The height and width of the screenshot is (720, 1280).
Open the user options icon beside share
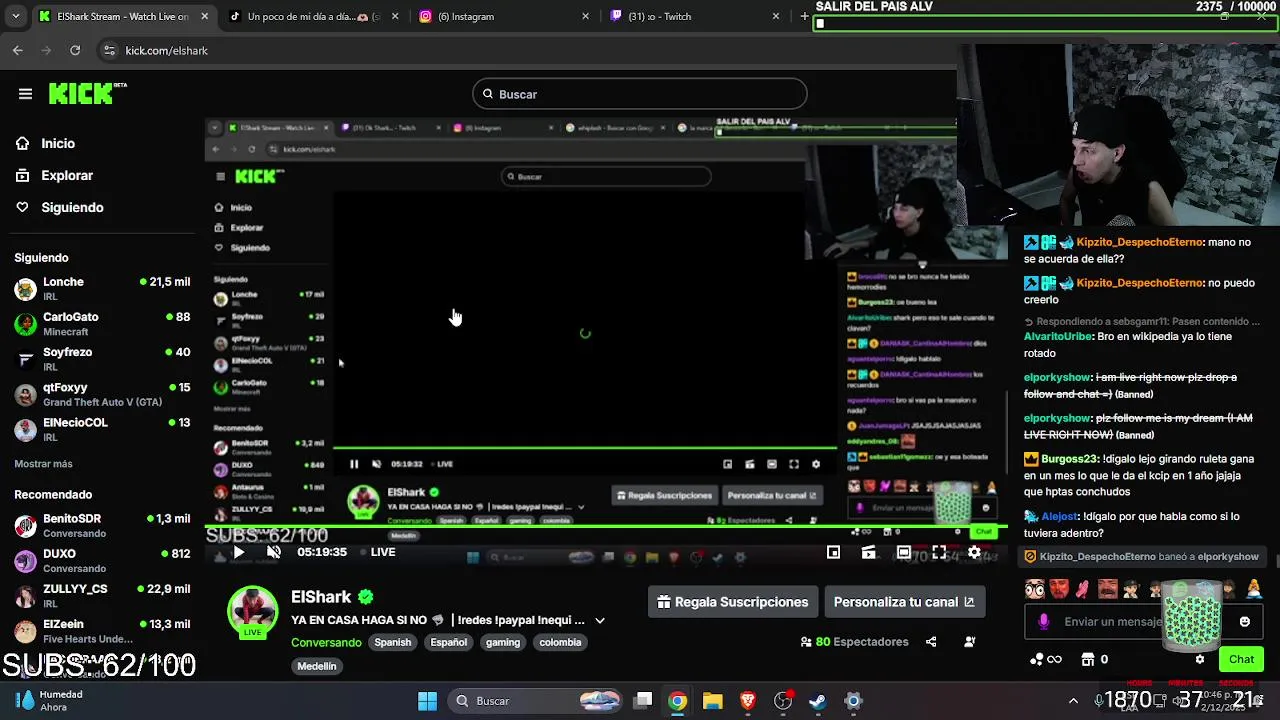969,642
